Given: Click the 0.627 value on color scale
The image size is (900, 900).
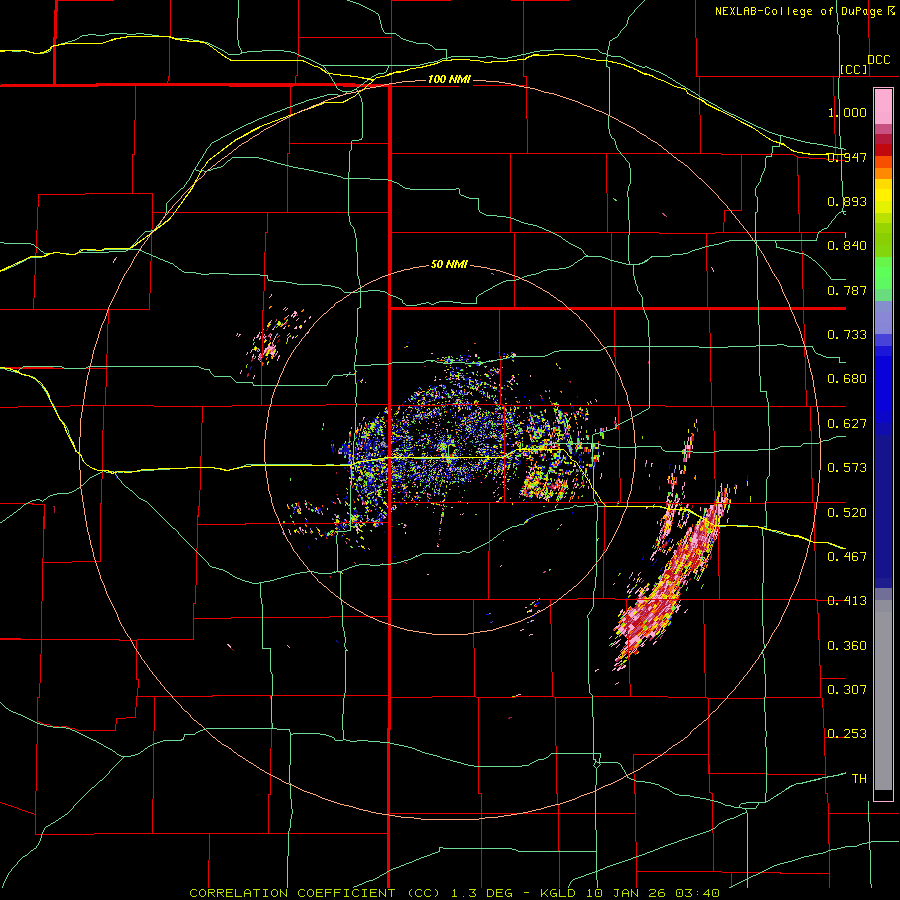Looking at the screenshot, I should pyautogui.click(x=847, y=424).
